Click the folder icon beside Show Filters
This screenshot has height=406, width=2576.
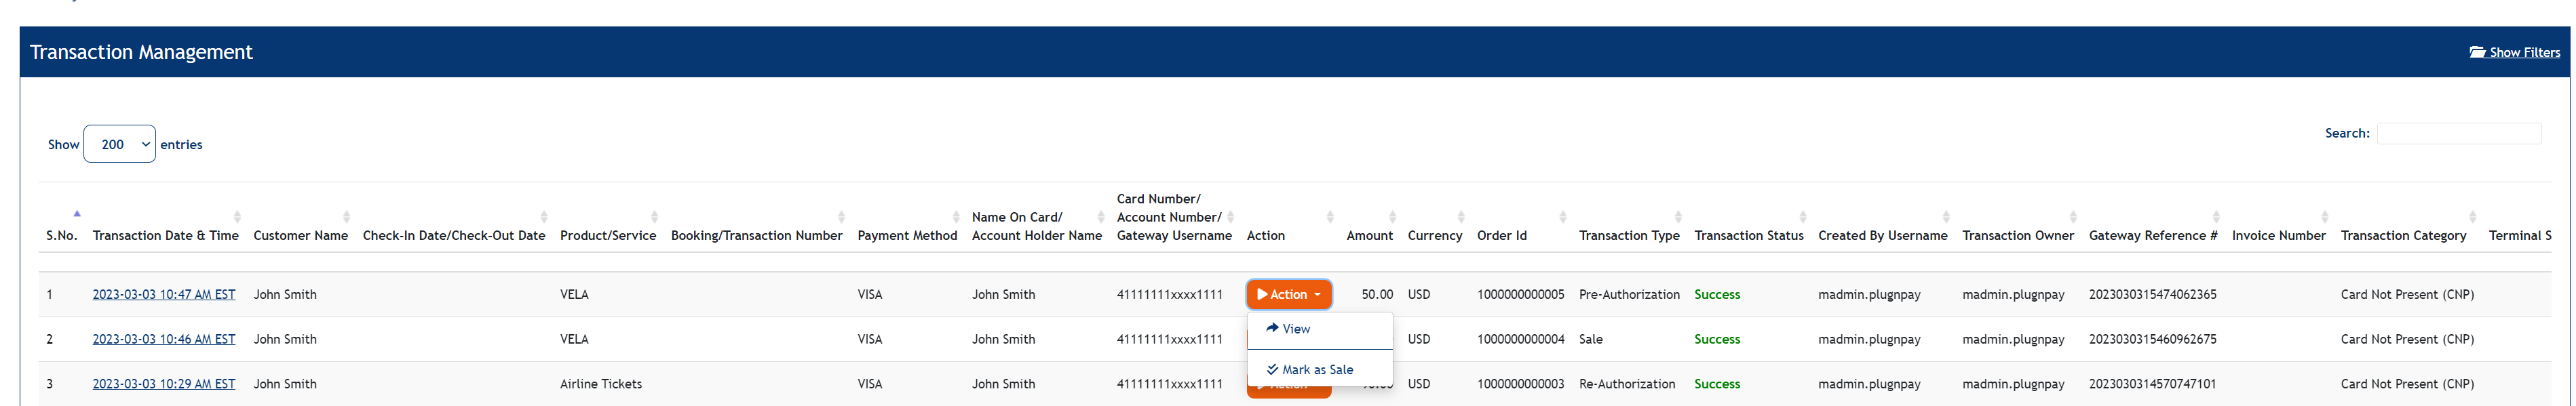pos(2477,52)
